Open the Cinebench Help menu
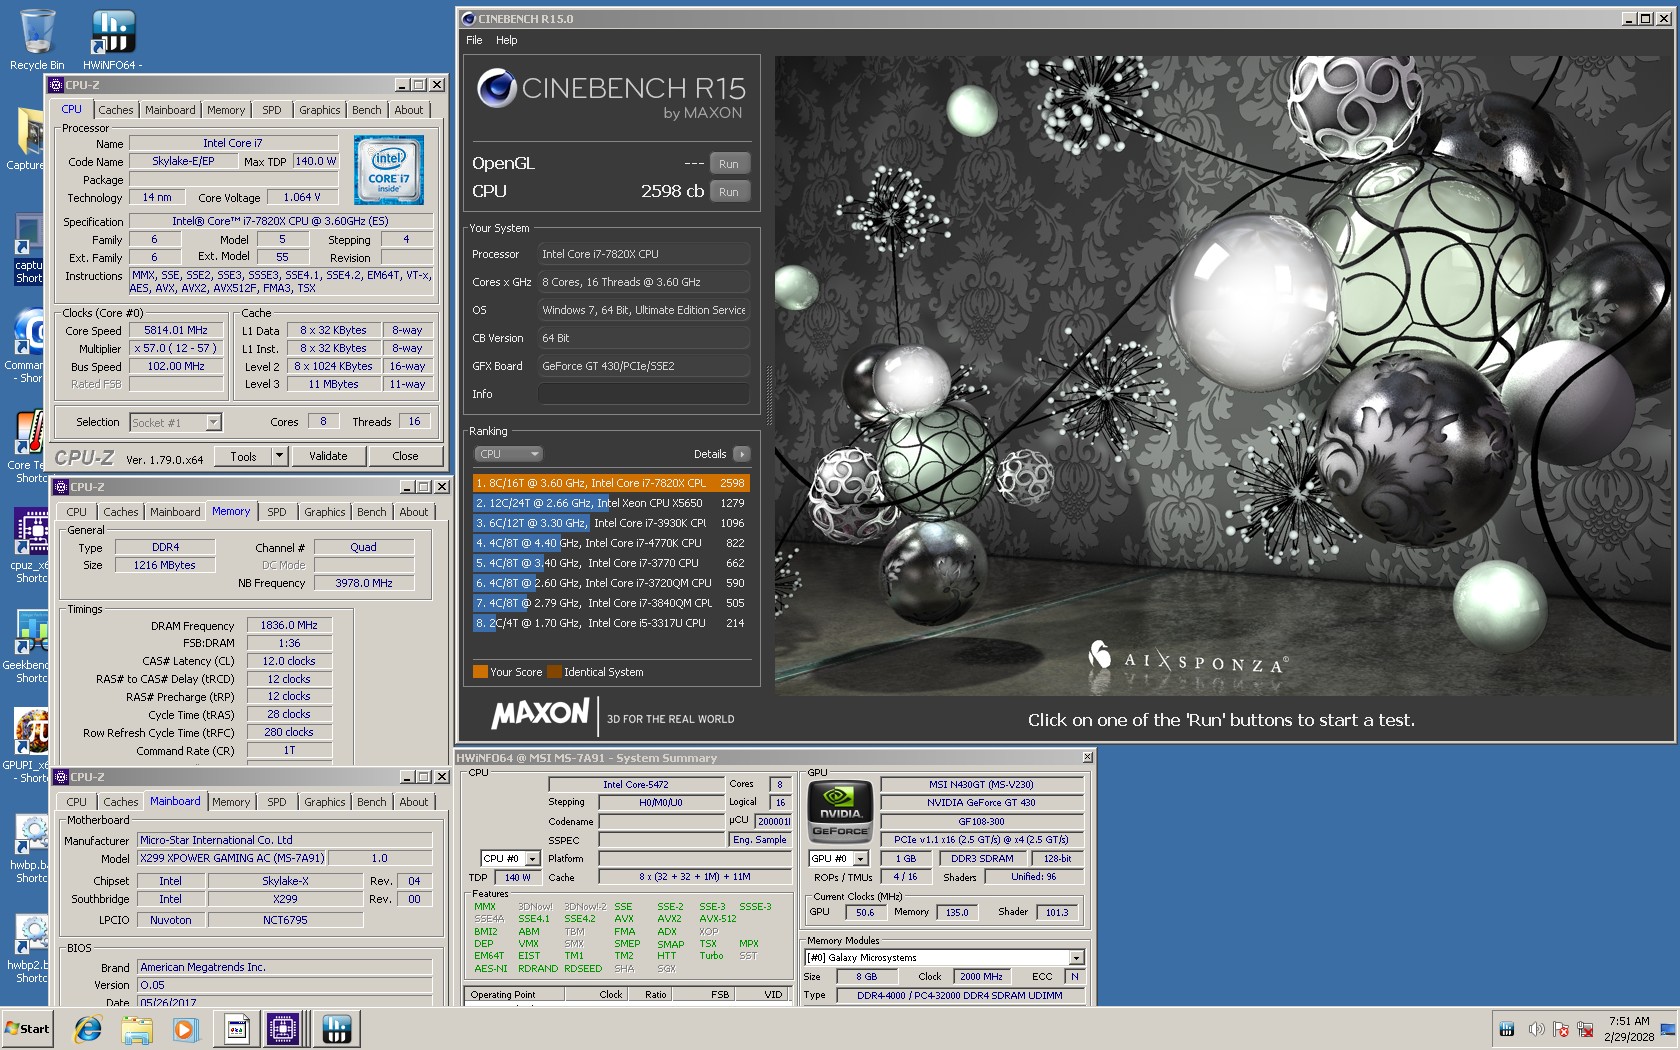This screenshot has width=1680, height=1050. point(507,40)
